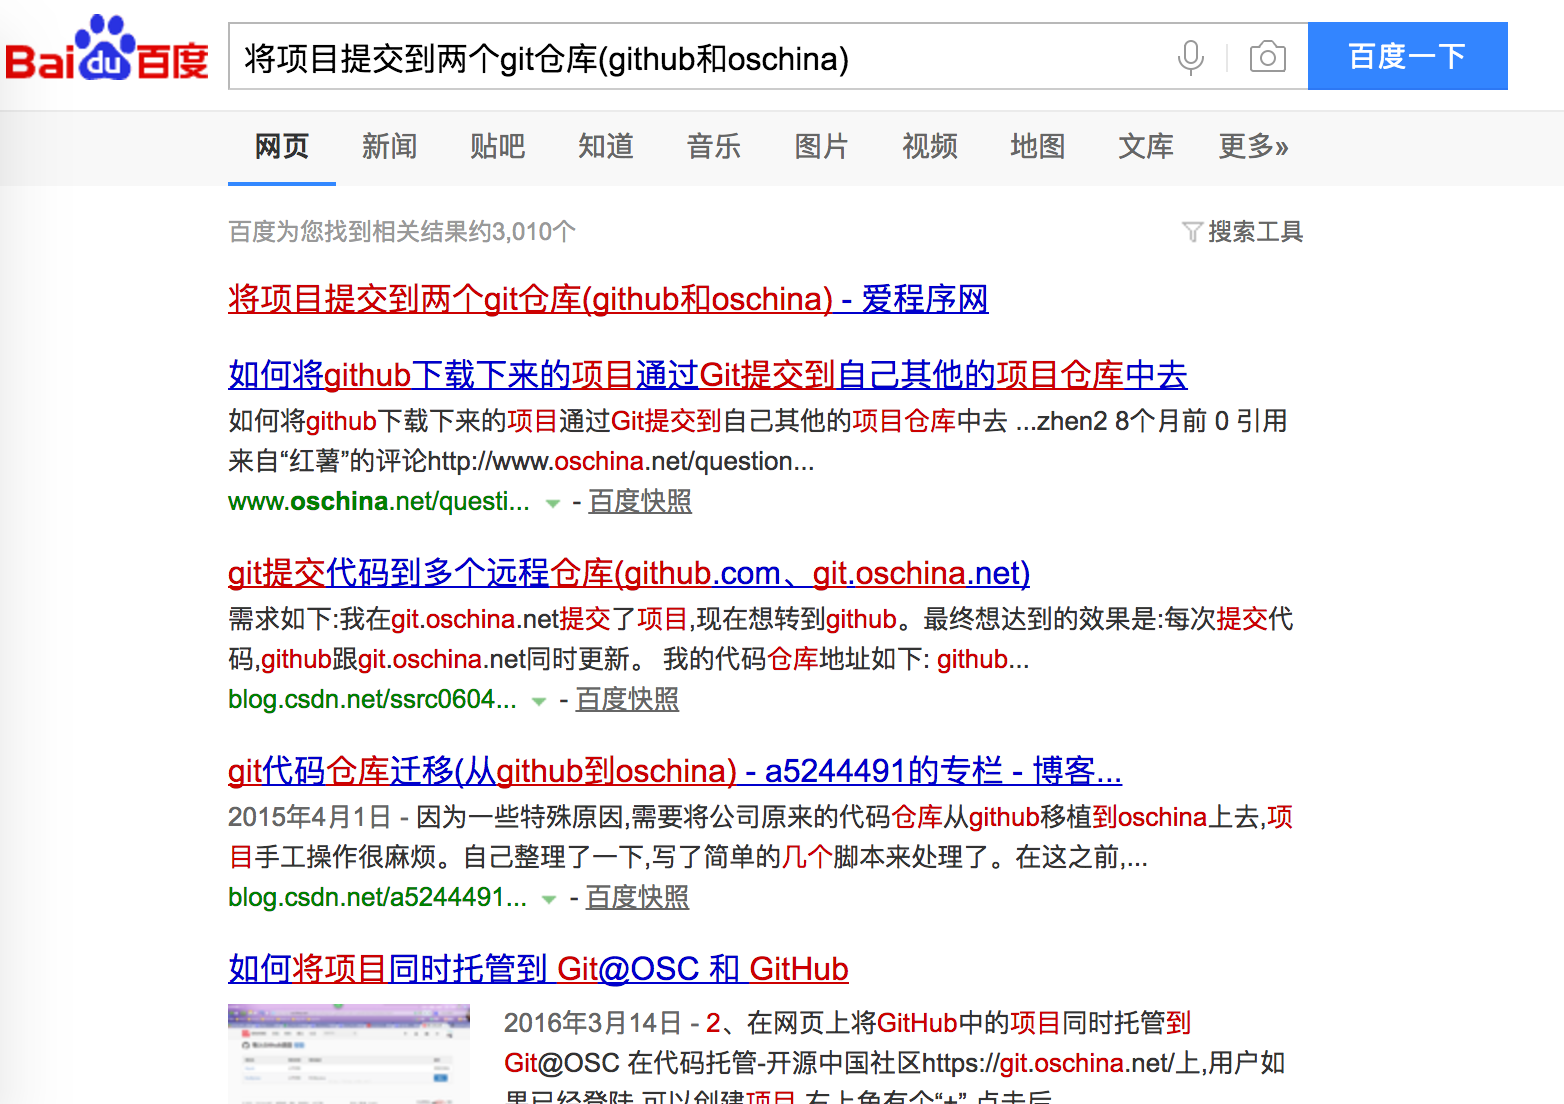The image size is (1564, 1104).
Task: Switch to the 音乐 tab
Action: point(714,147)
